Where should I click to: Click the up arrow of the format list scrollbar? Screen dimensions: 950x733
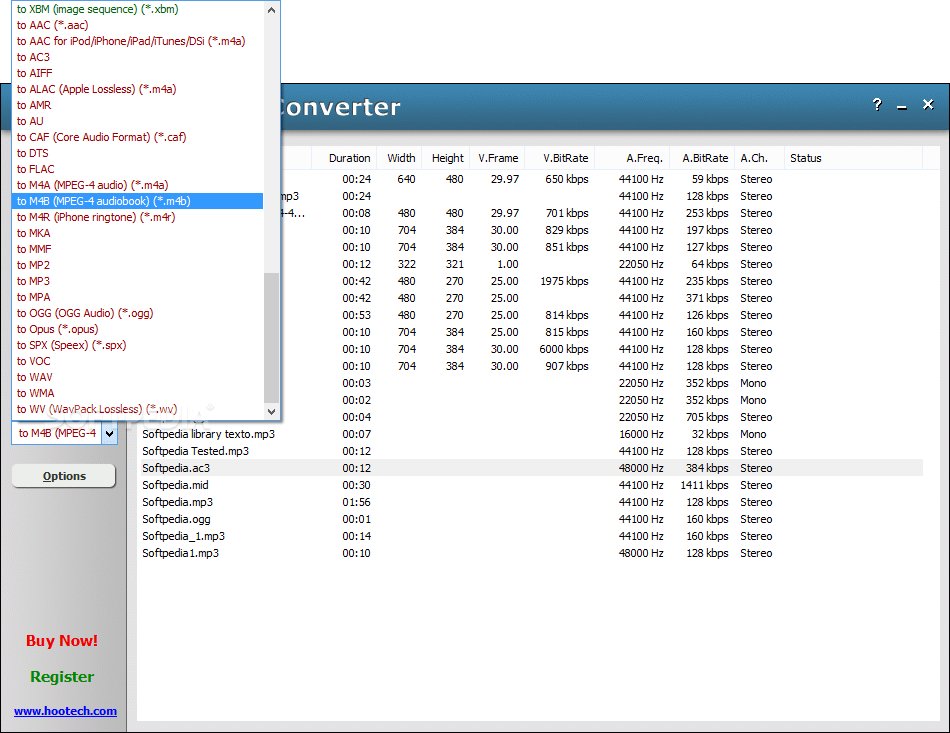pos(271,10)
